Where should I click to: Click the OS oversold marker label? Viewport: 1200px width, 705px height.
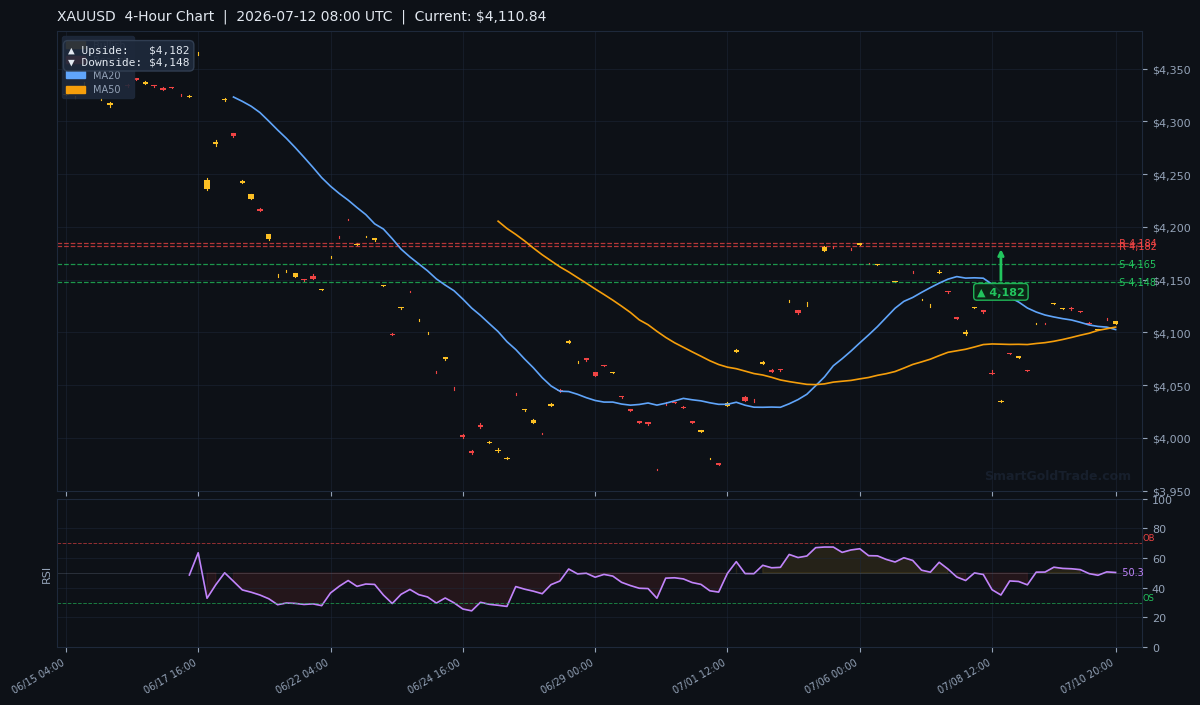[x=1148, y=598]
